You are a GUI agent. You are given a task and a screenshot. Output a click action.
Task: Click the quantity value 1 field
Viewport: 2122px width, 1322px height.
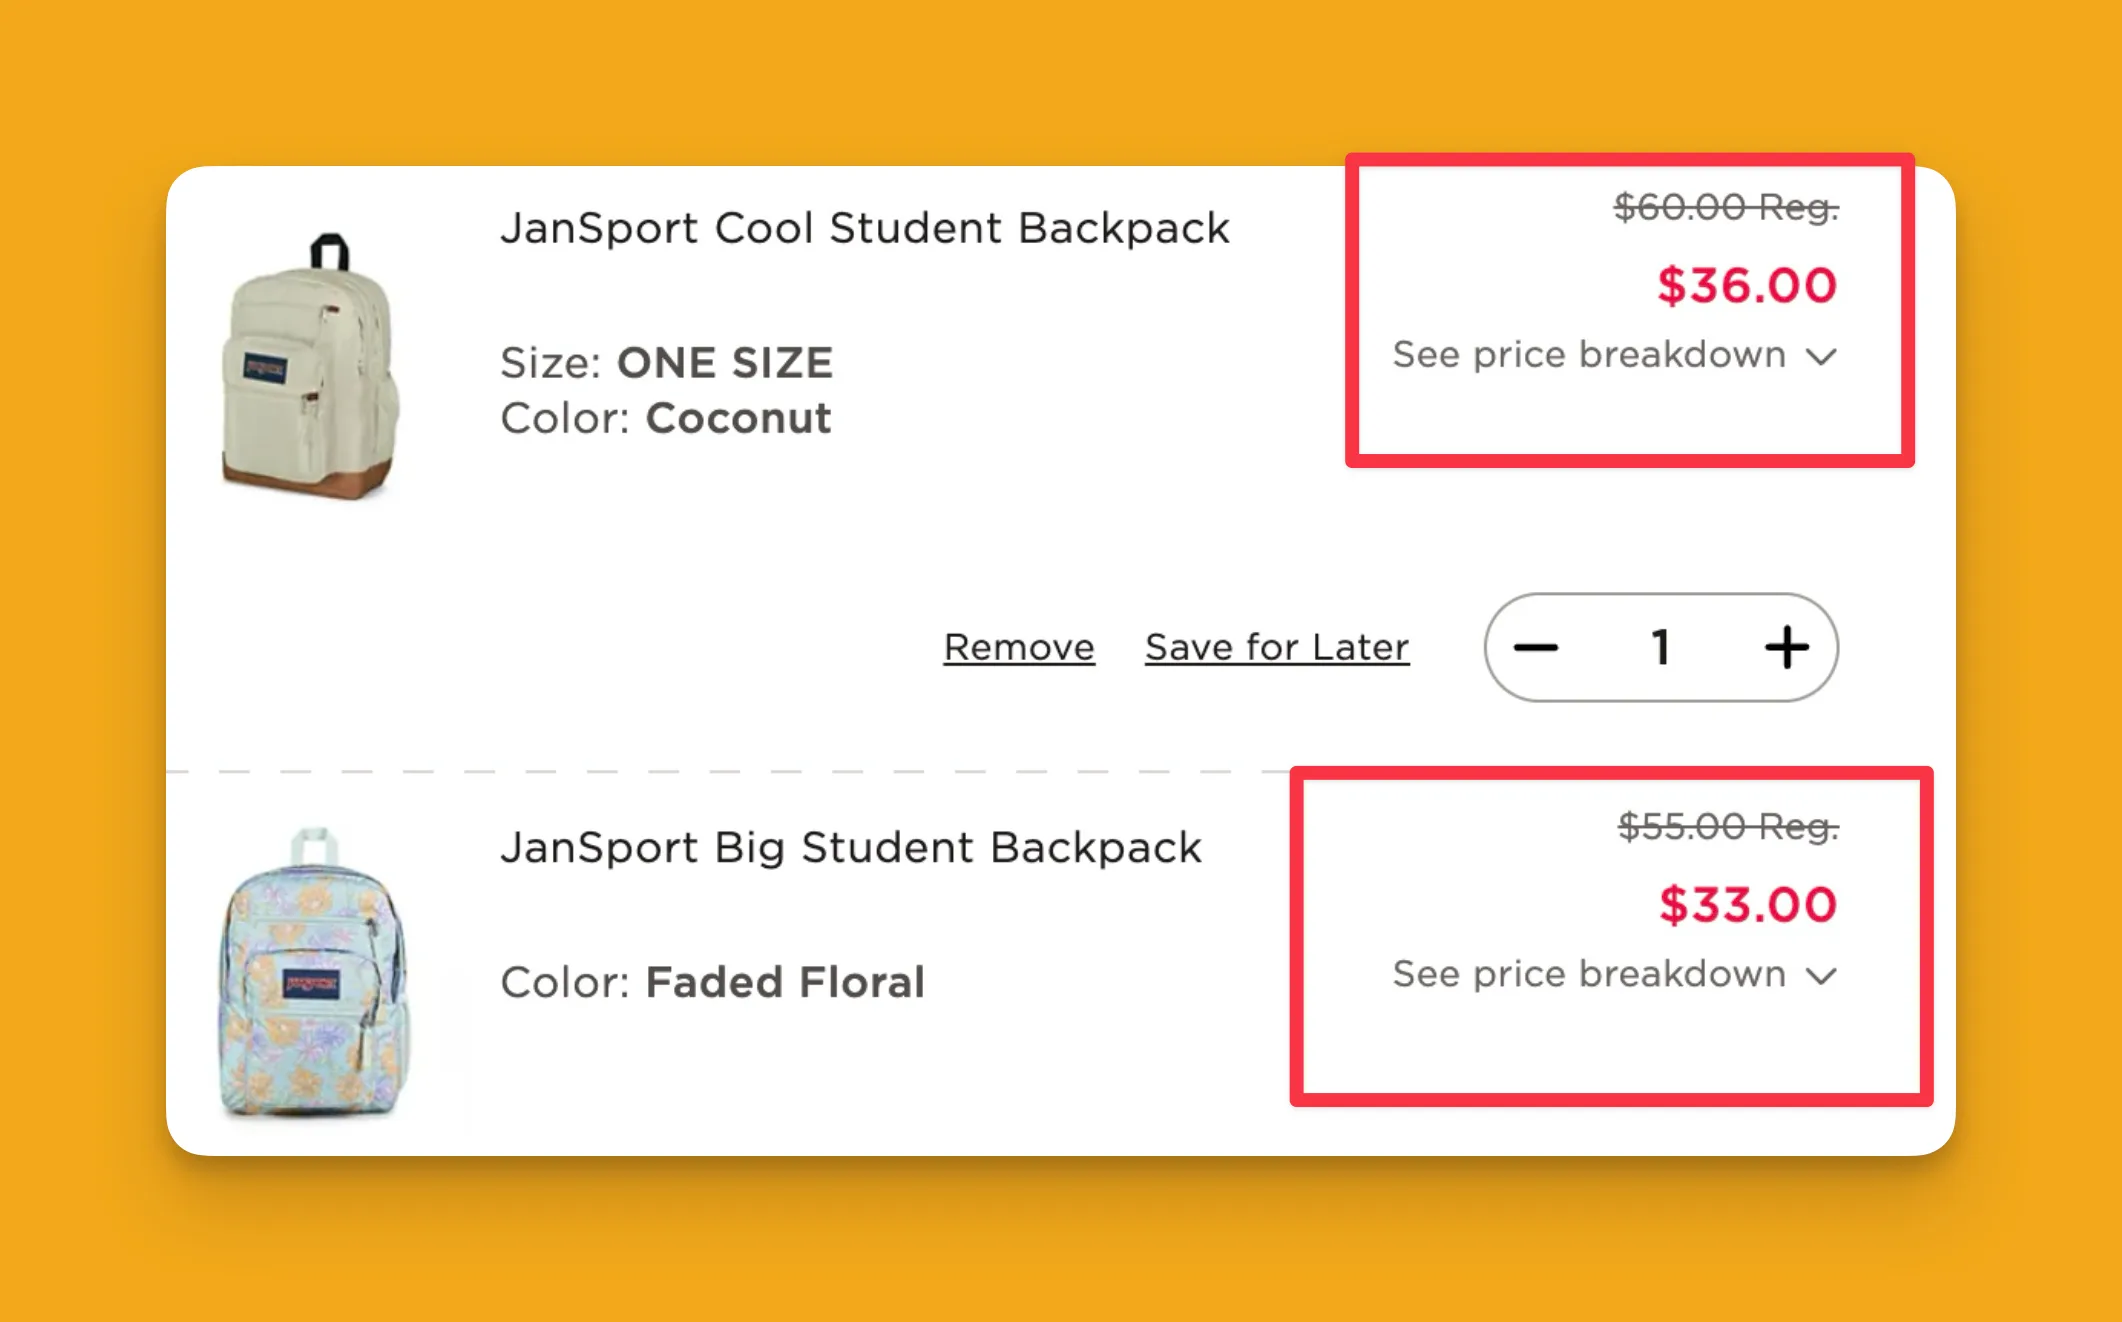[1661, 648]
